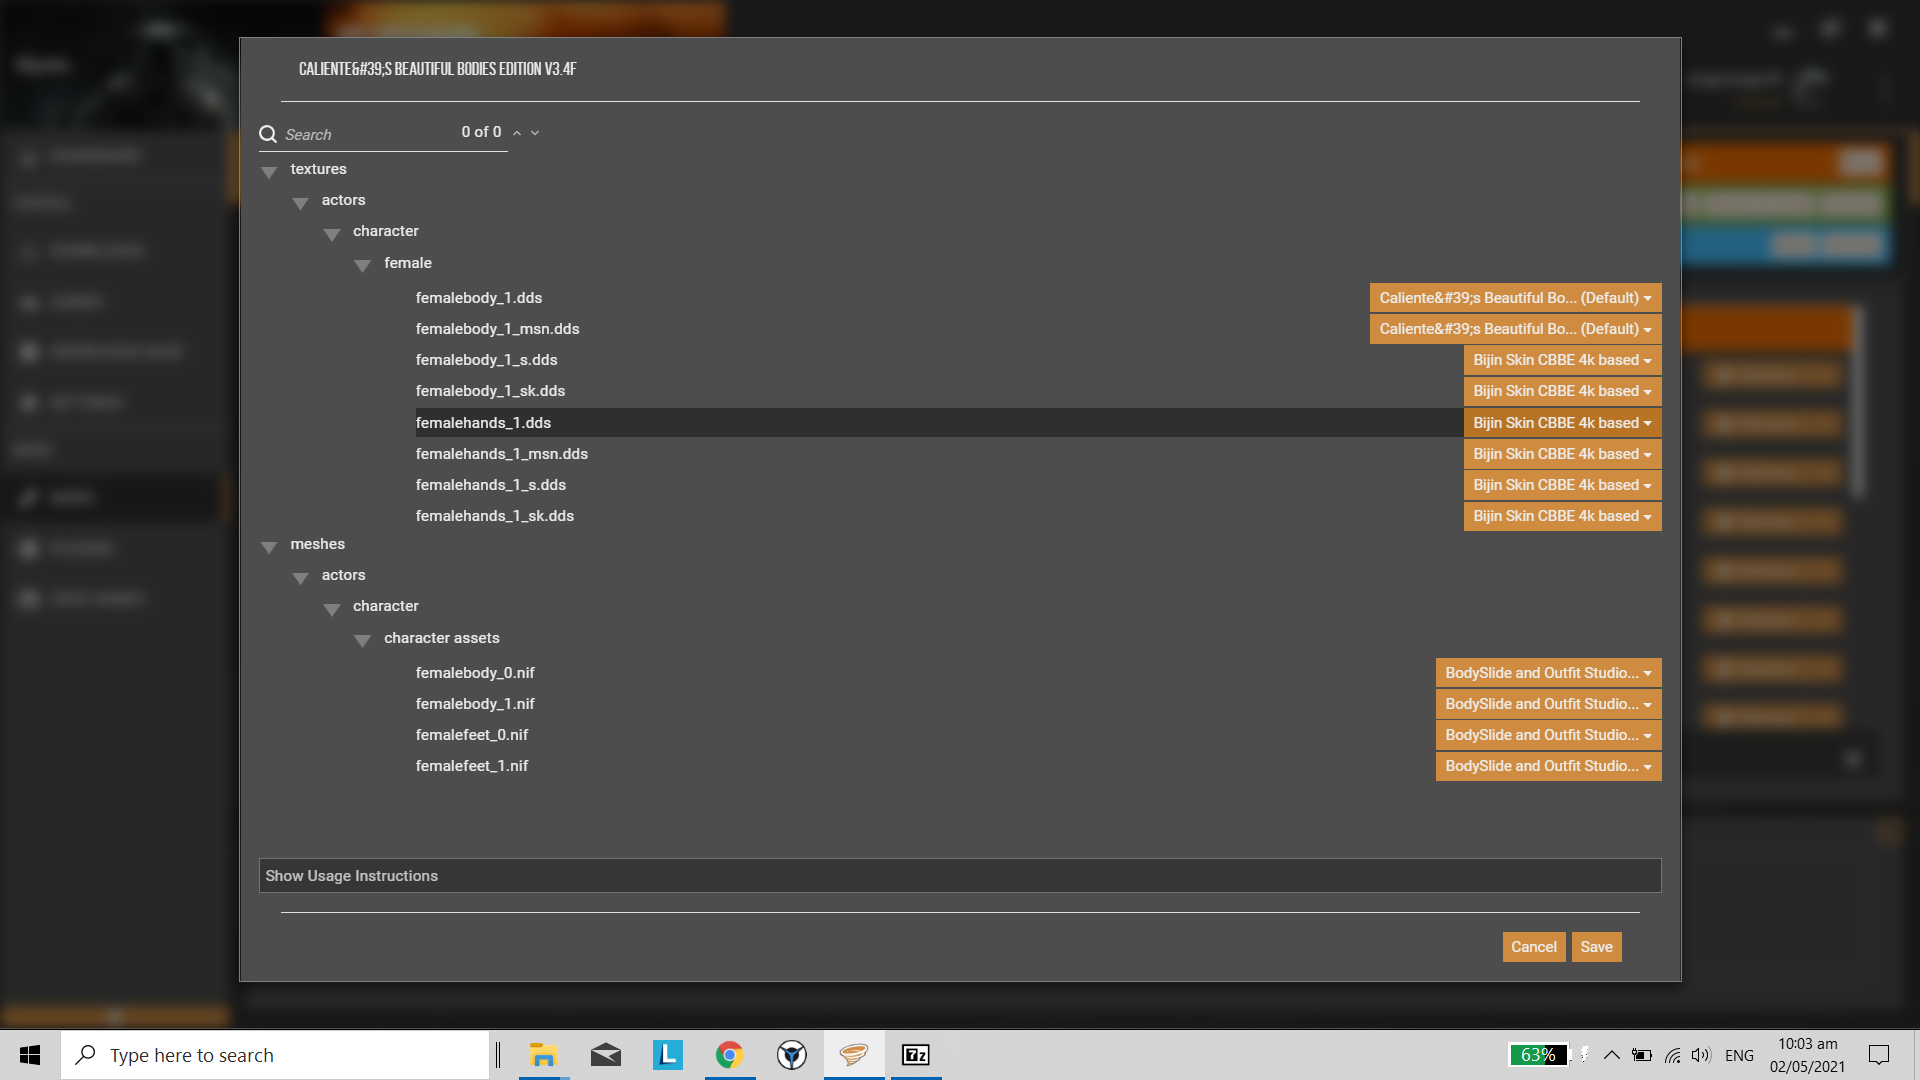Collapse the actors folder under textures
Screen dimensions: 1920x1080
(x=300, y=203)
